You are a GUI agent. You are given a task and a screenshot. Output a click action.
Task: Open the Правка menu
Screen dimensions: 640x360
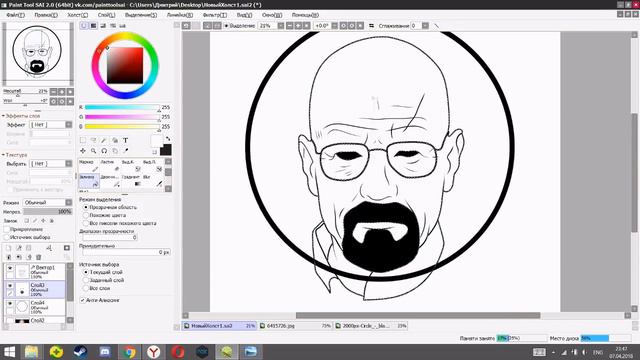46,15
